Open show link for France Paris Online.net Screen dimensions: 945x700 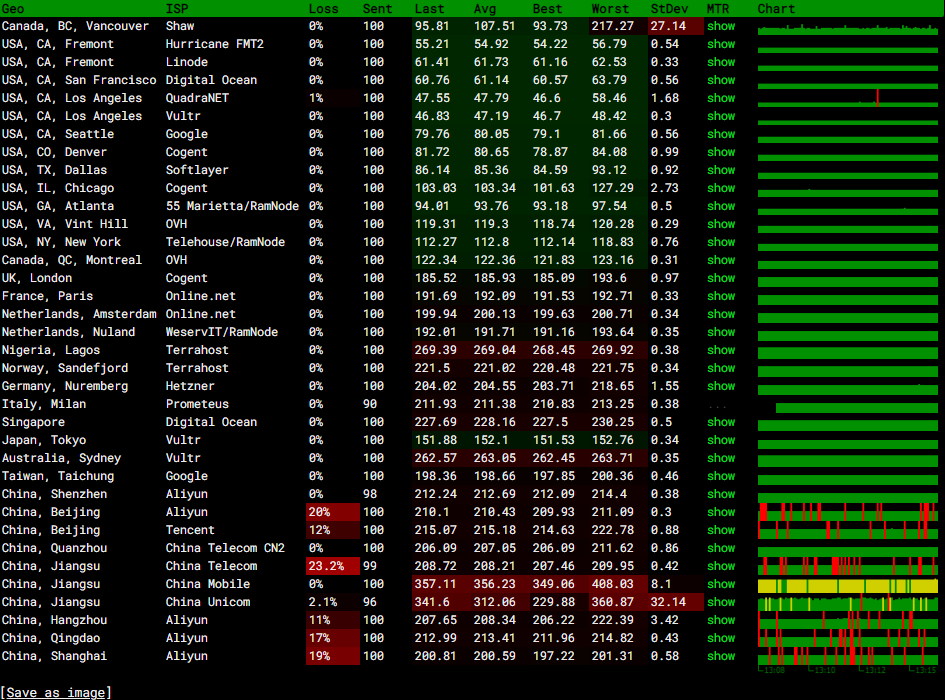tap(721, 296)
